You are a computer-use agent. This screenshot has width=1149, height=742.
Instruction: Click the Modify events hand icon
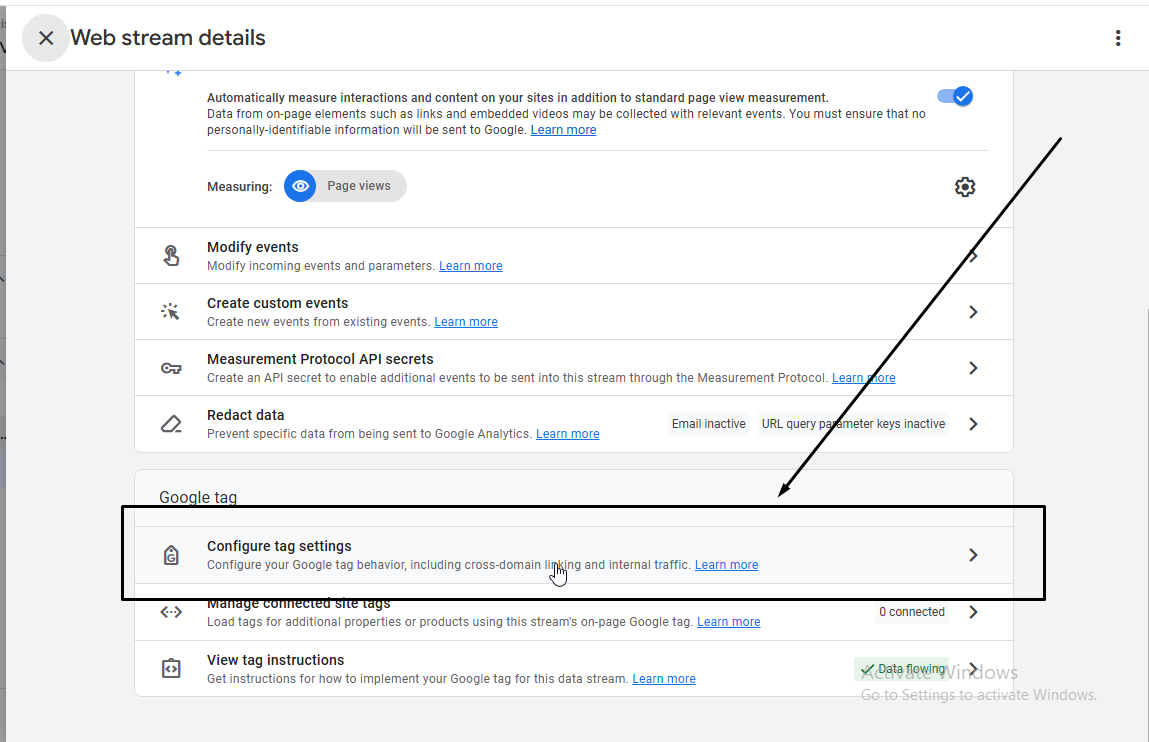point(171,256)
